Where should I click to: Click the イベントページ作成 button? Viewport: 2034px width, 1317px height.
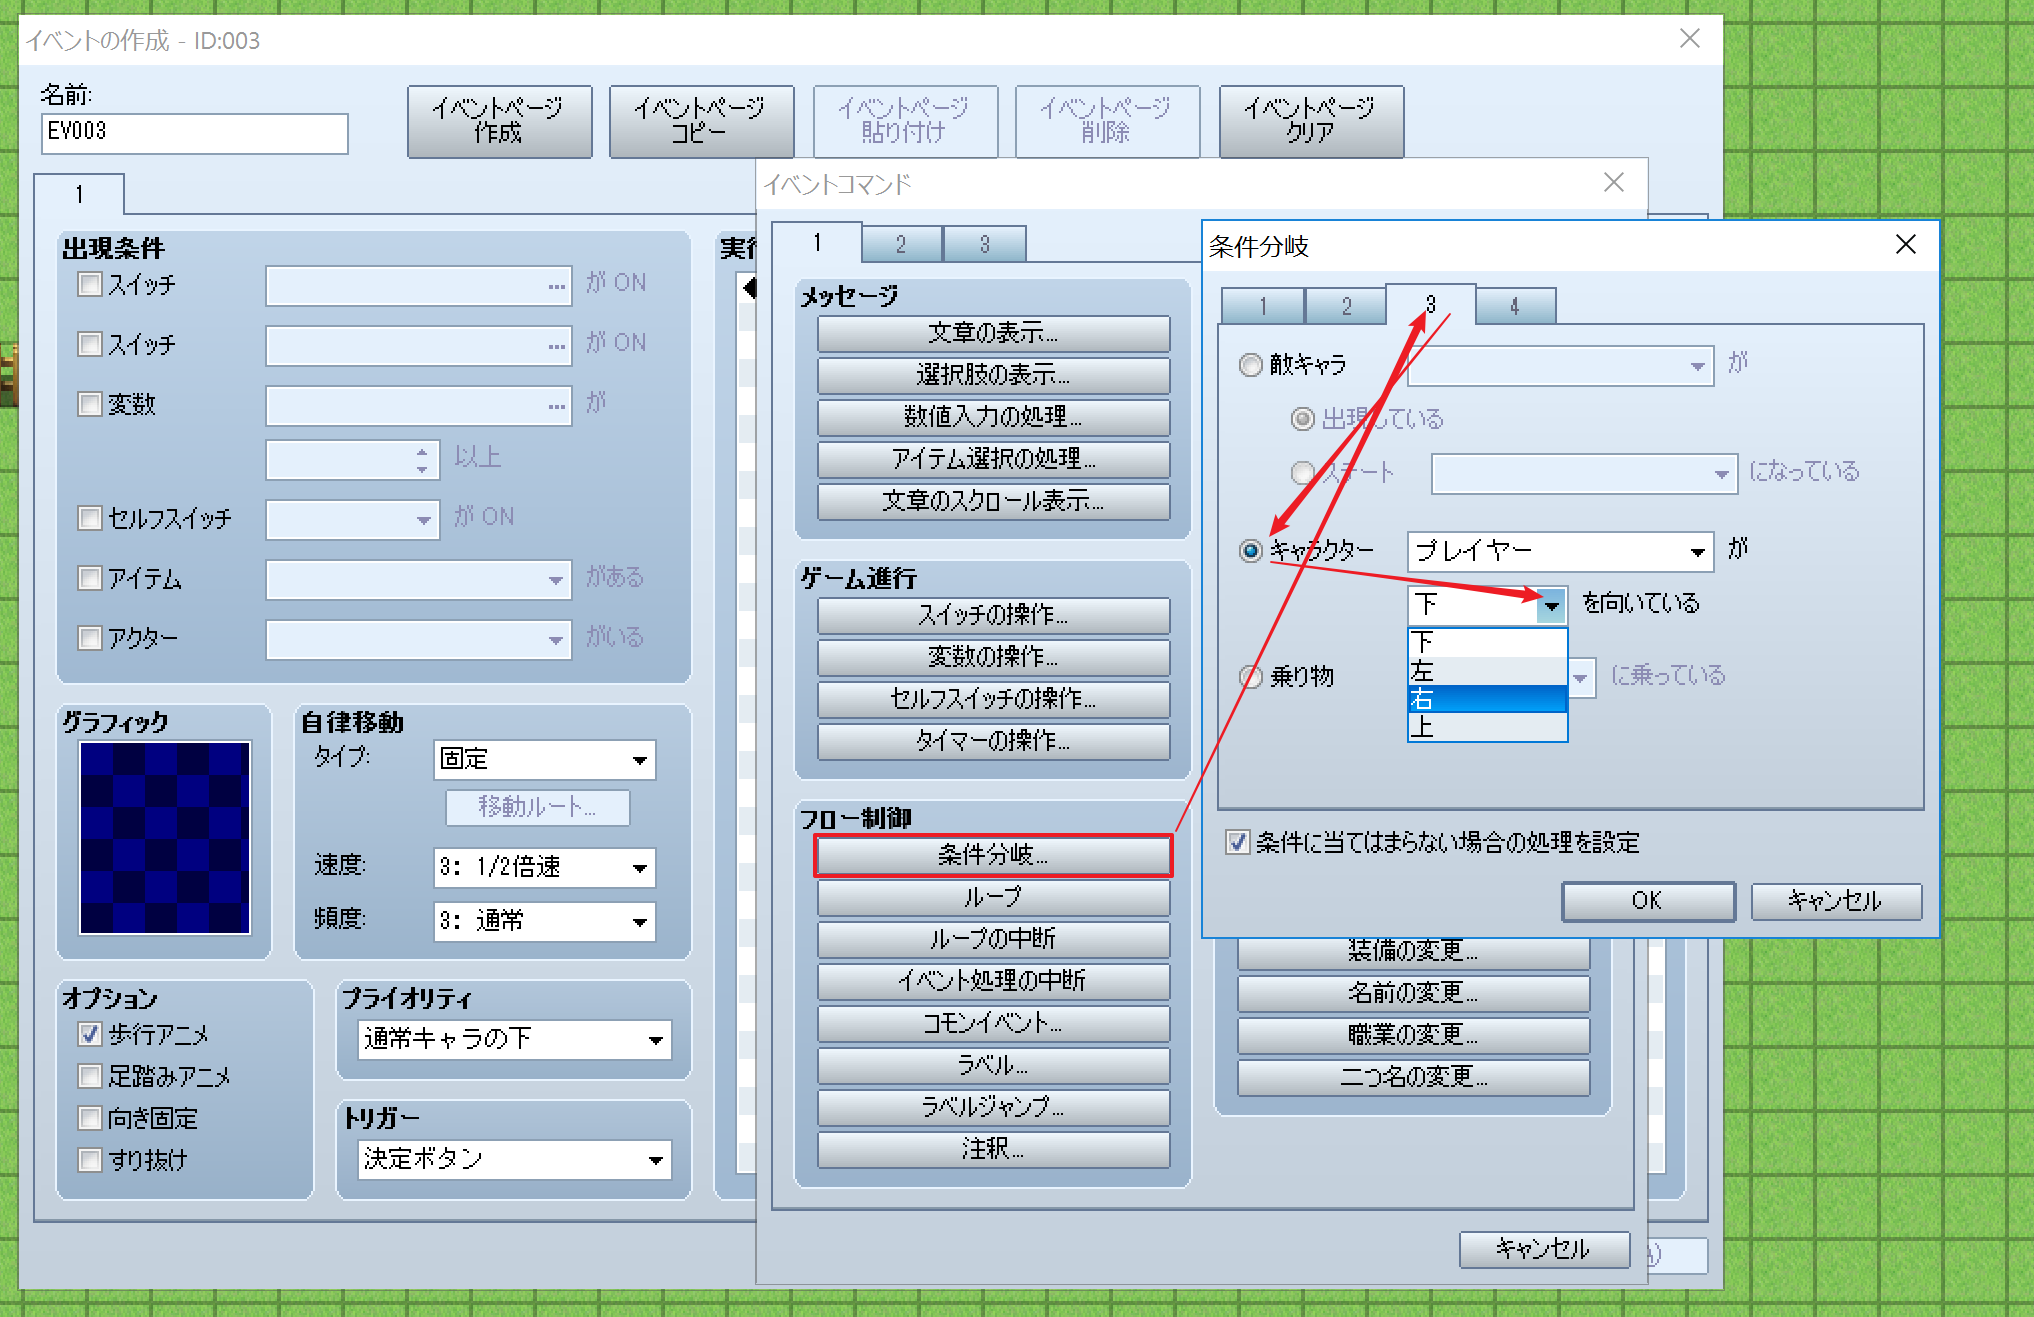pyautogui.click(x=499, y=121)
